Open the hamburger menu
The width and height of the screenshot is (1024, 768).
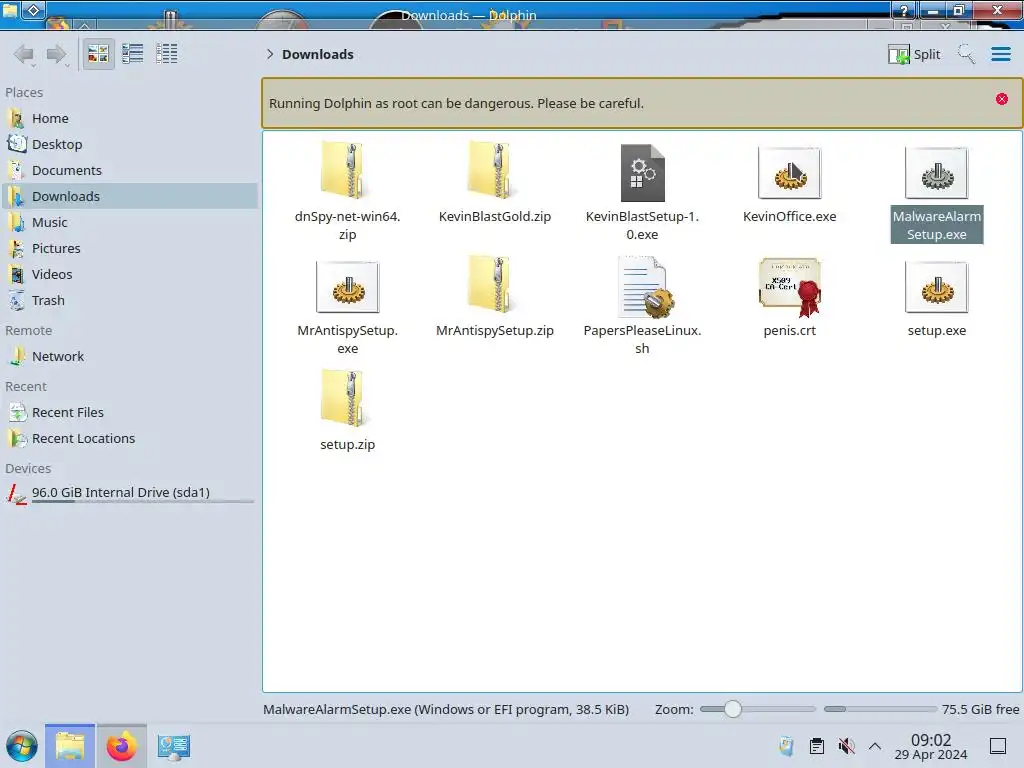click(x=1000, y=54)
